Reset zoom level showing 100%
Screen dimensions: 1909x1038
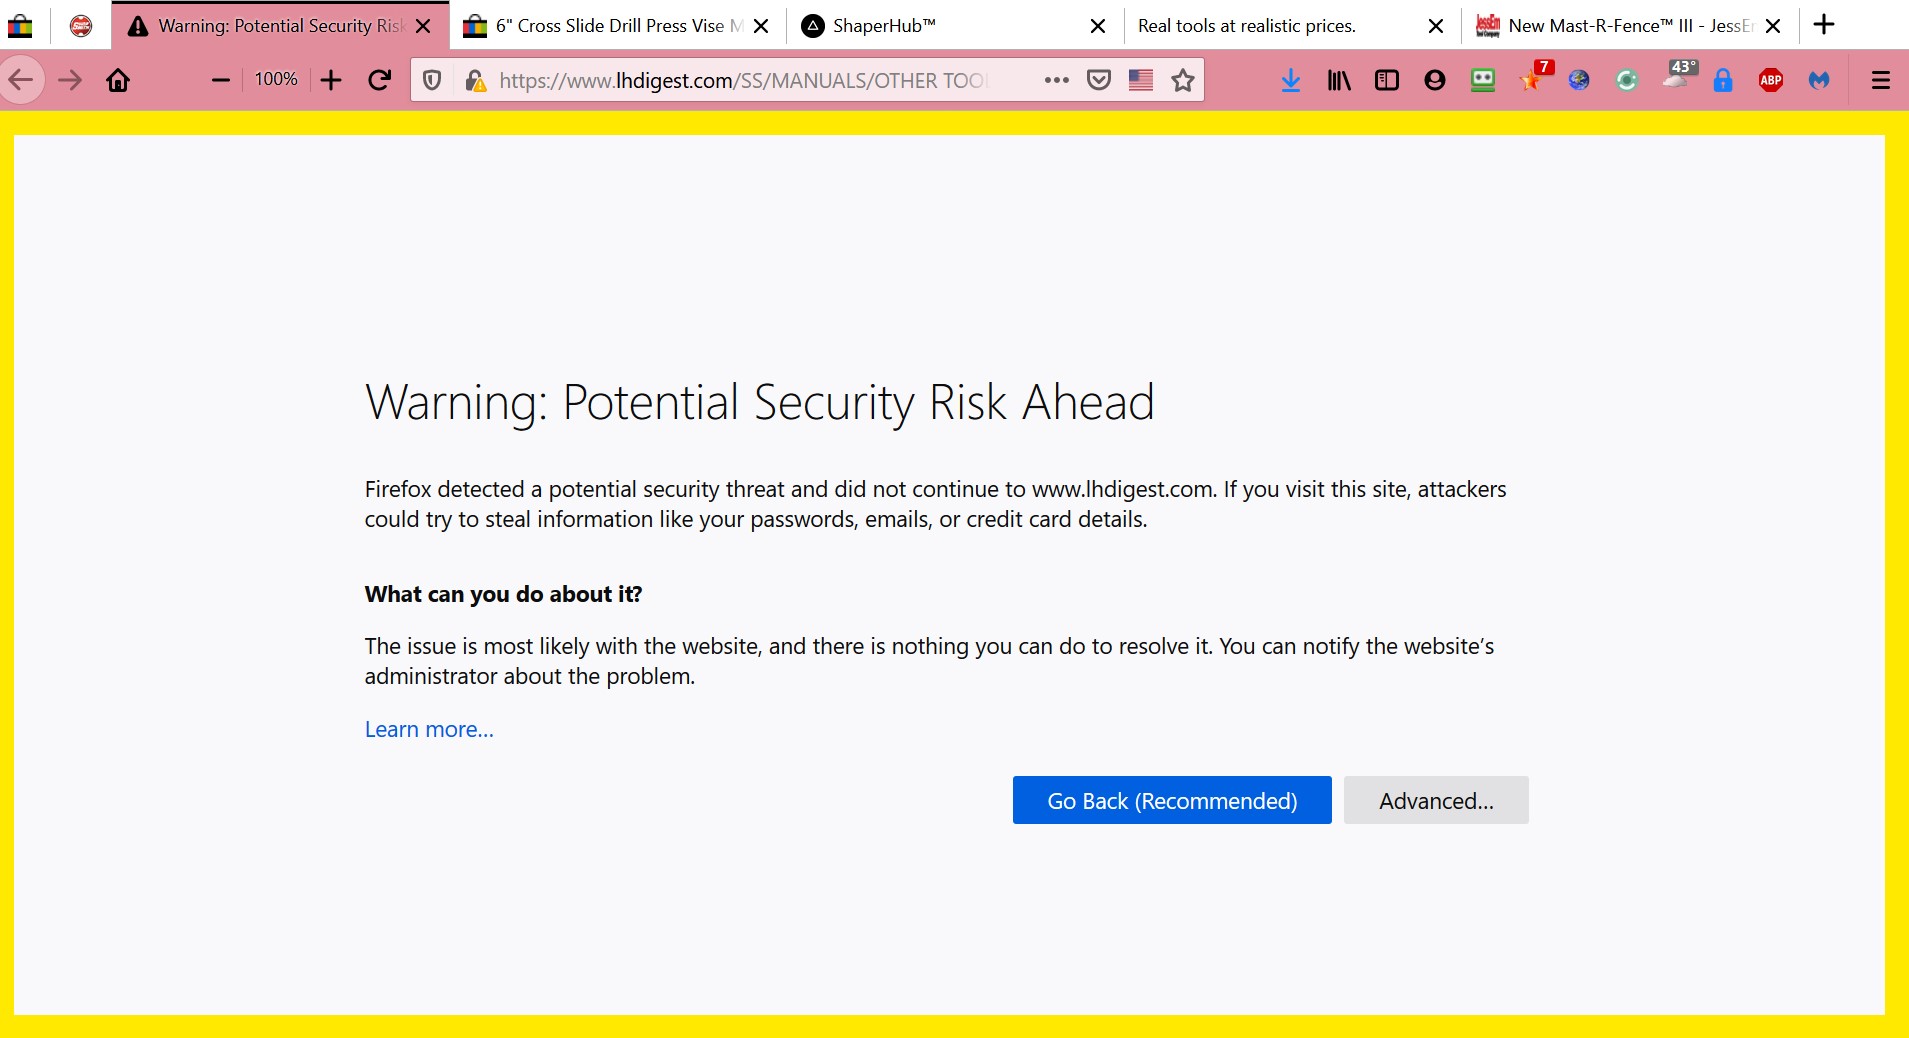[x=276, y=79]
